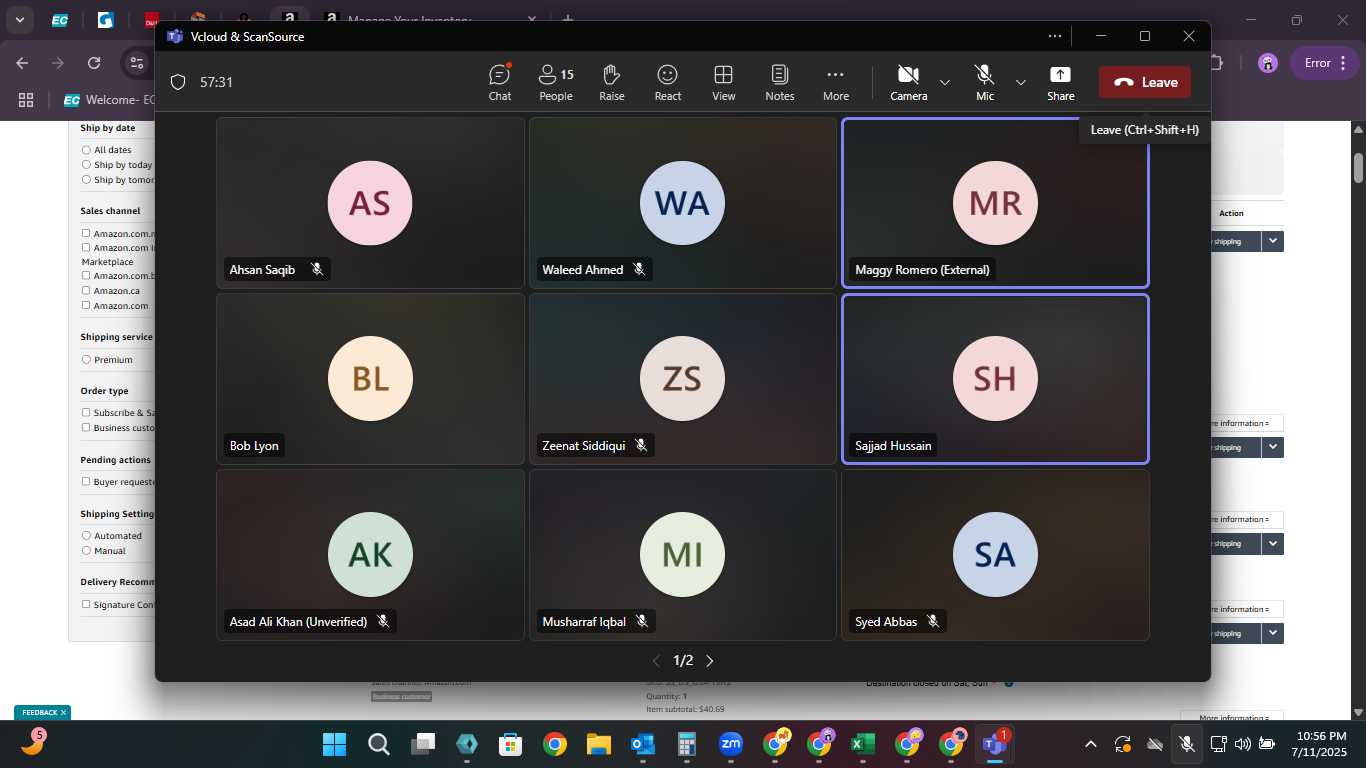Click the shield security icon beside timer

click(x=178, y=82)
